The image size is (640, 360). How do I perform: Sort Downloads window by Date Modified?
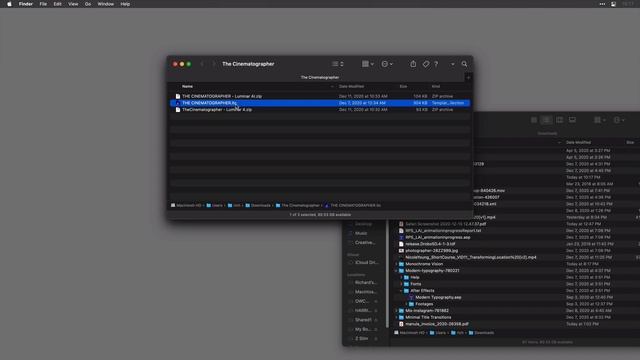coord(578,142)
